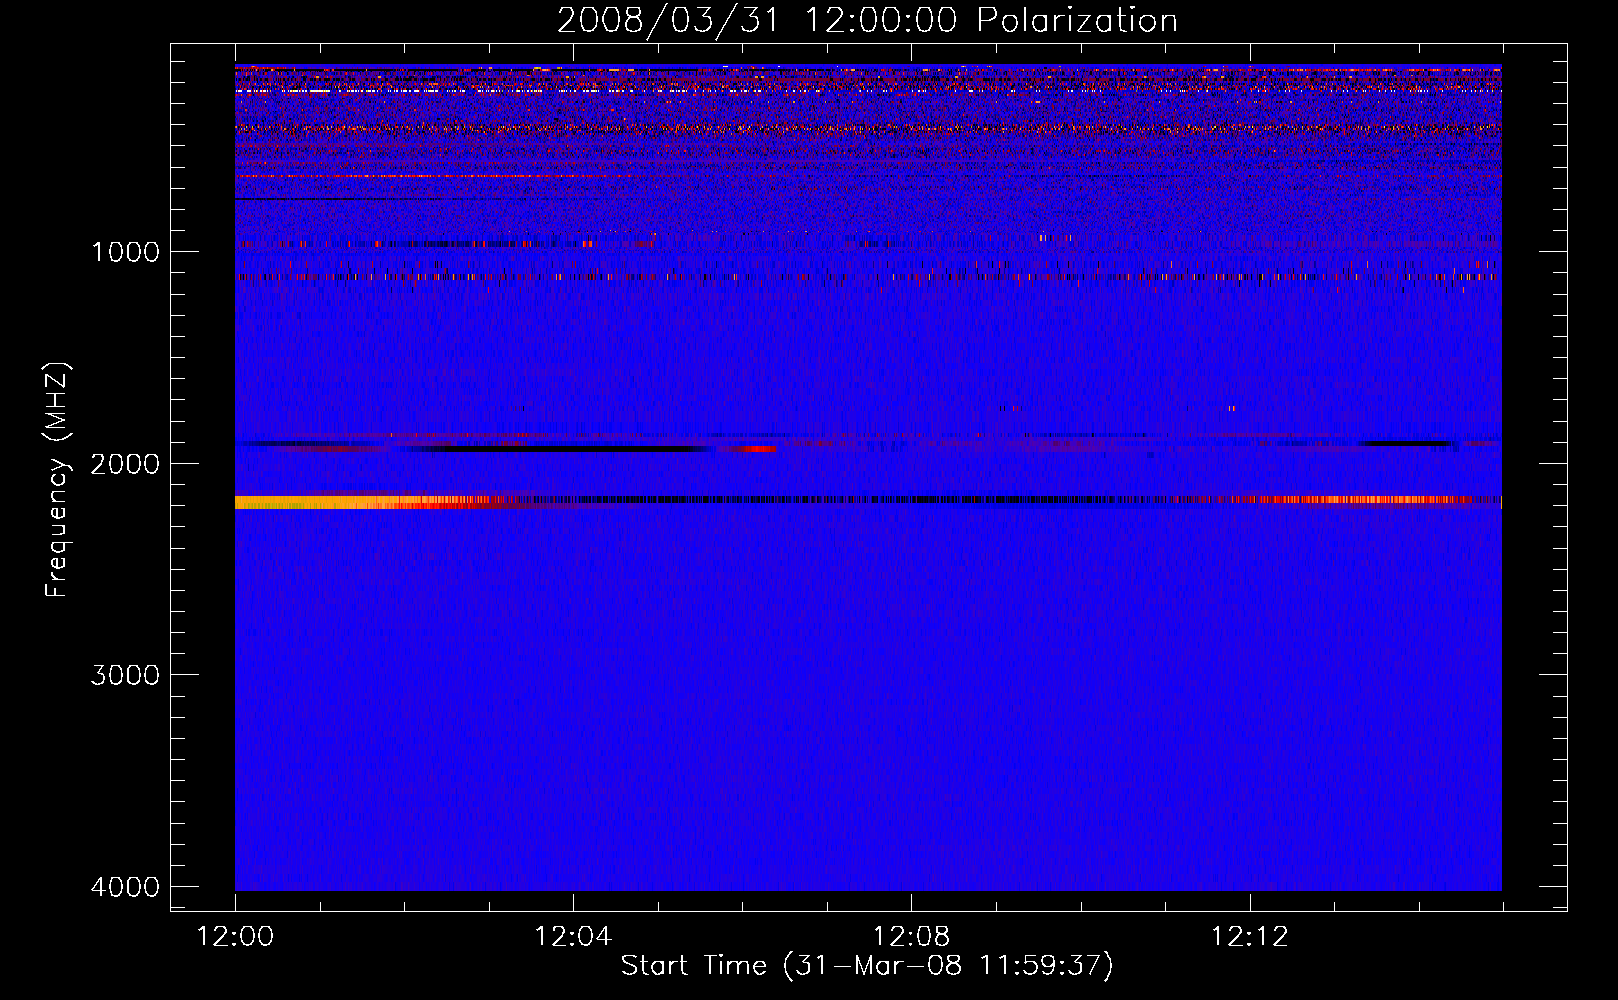The image size is (1618, 1000).
Task: Click the 2000 frequency tick label
Action: pos(125,463)
